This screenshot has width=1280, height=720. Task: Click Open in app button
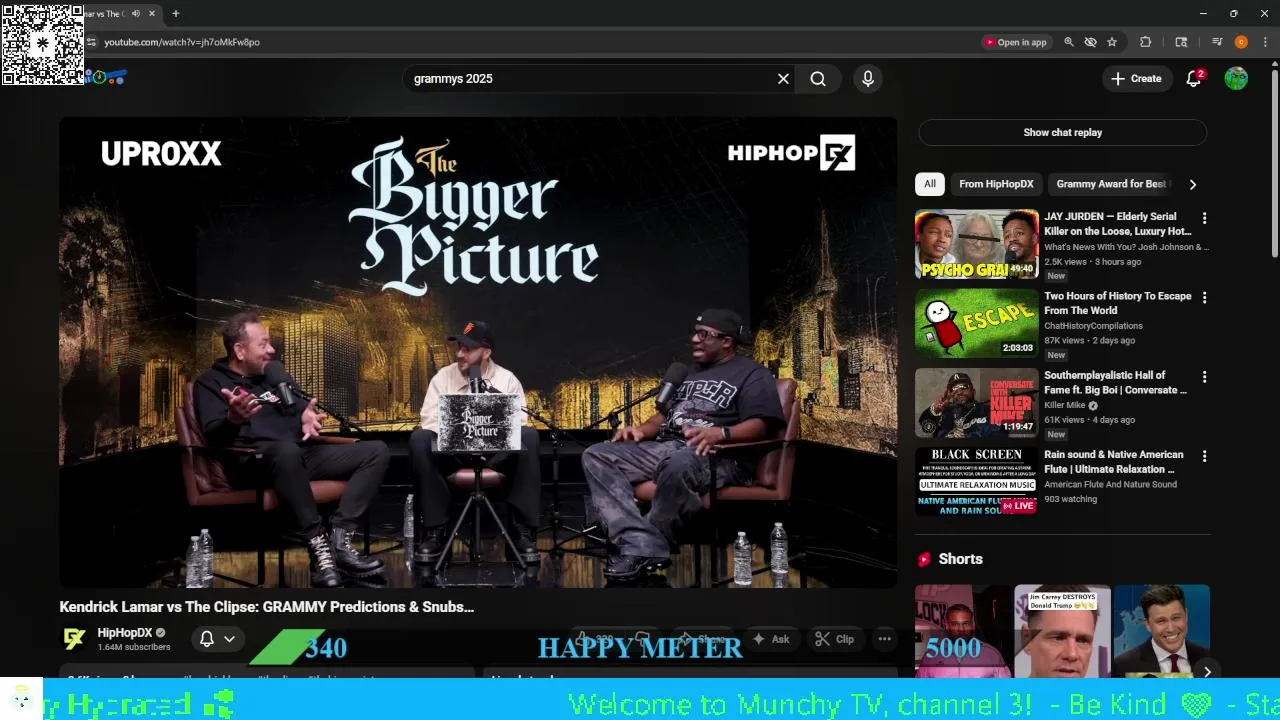pyautogui.click(x=1016, y=42)
